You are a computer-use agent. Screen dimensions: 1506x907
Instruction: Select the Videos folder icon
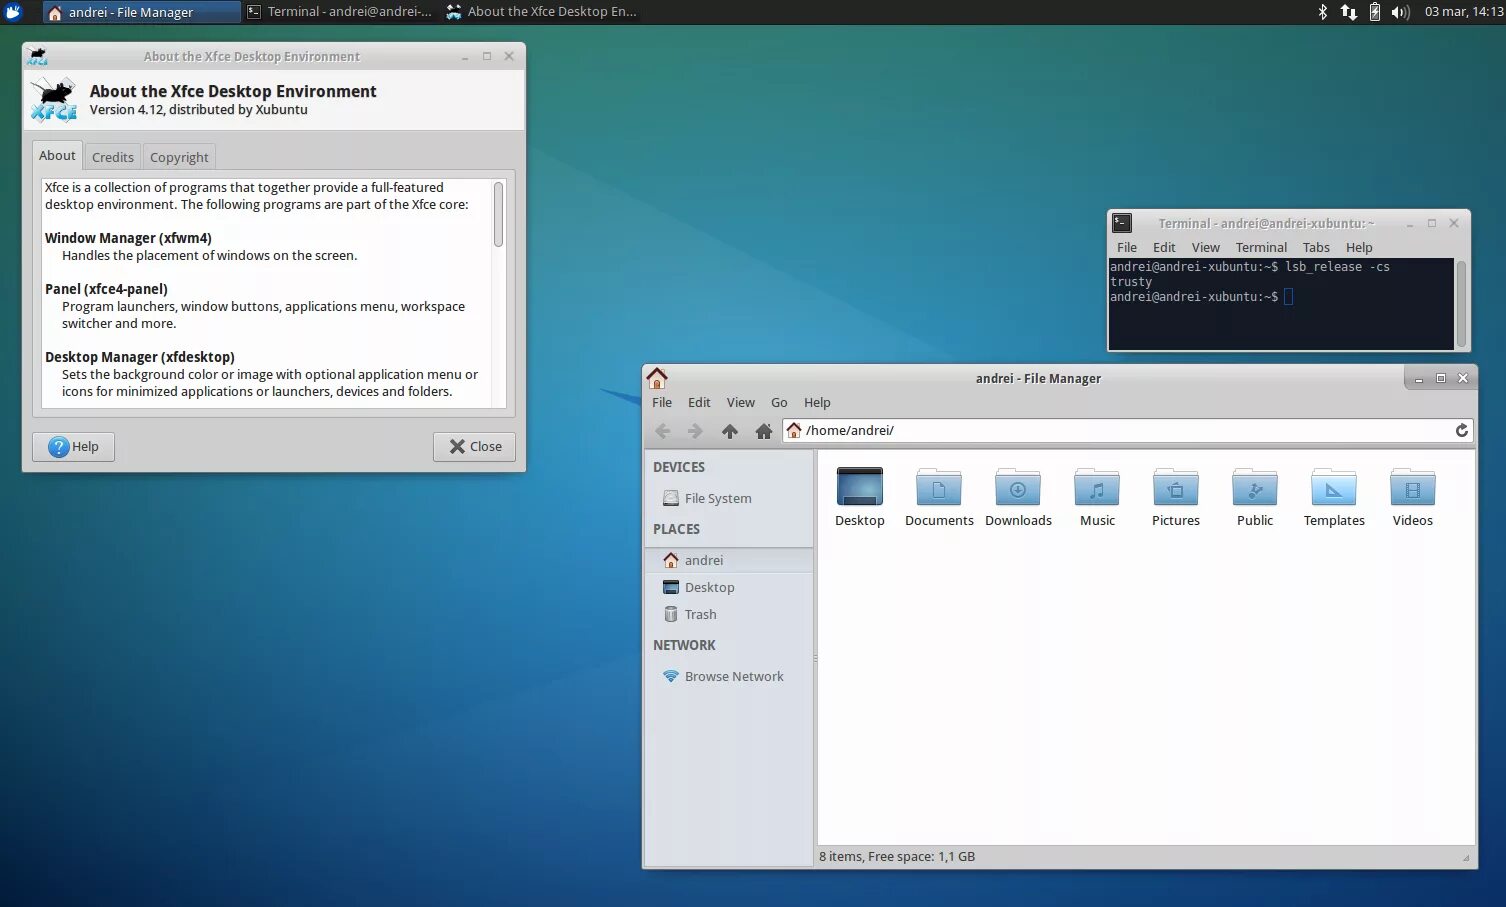point(1413,497)
